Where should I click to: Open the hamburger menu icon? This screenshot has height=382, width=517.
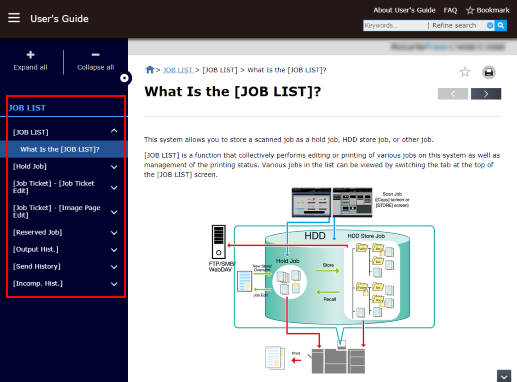pyautogui.click(x=14, y=18)
